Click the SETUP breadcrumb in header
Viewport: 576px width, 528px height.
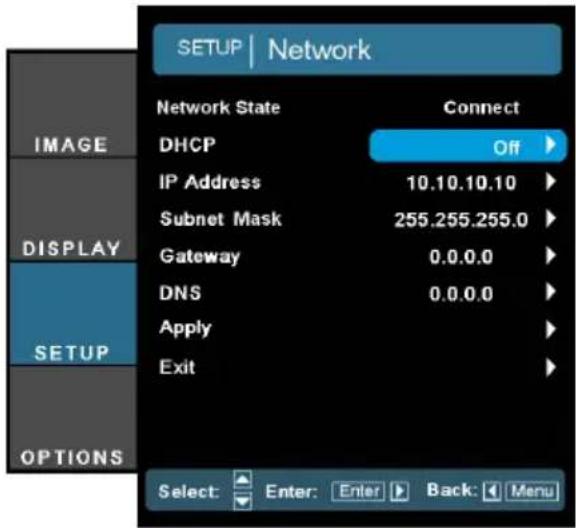209,48
